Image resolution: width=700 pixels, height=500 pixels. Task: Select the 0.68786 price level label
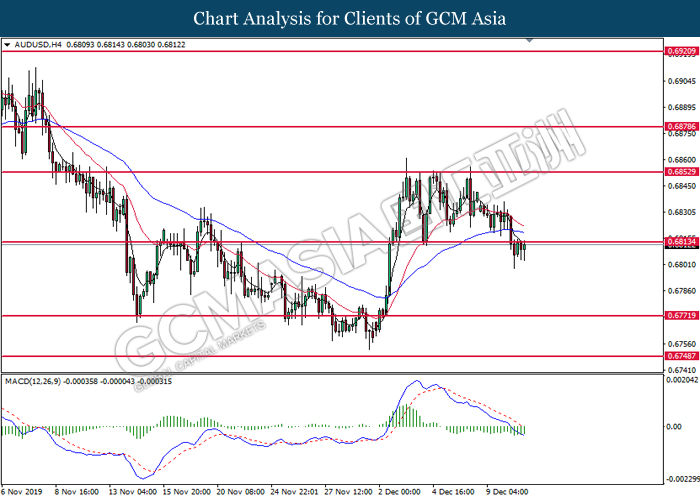pyautogui.click(x=682, y=126)
